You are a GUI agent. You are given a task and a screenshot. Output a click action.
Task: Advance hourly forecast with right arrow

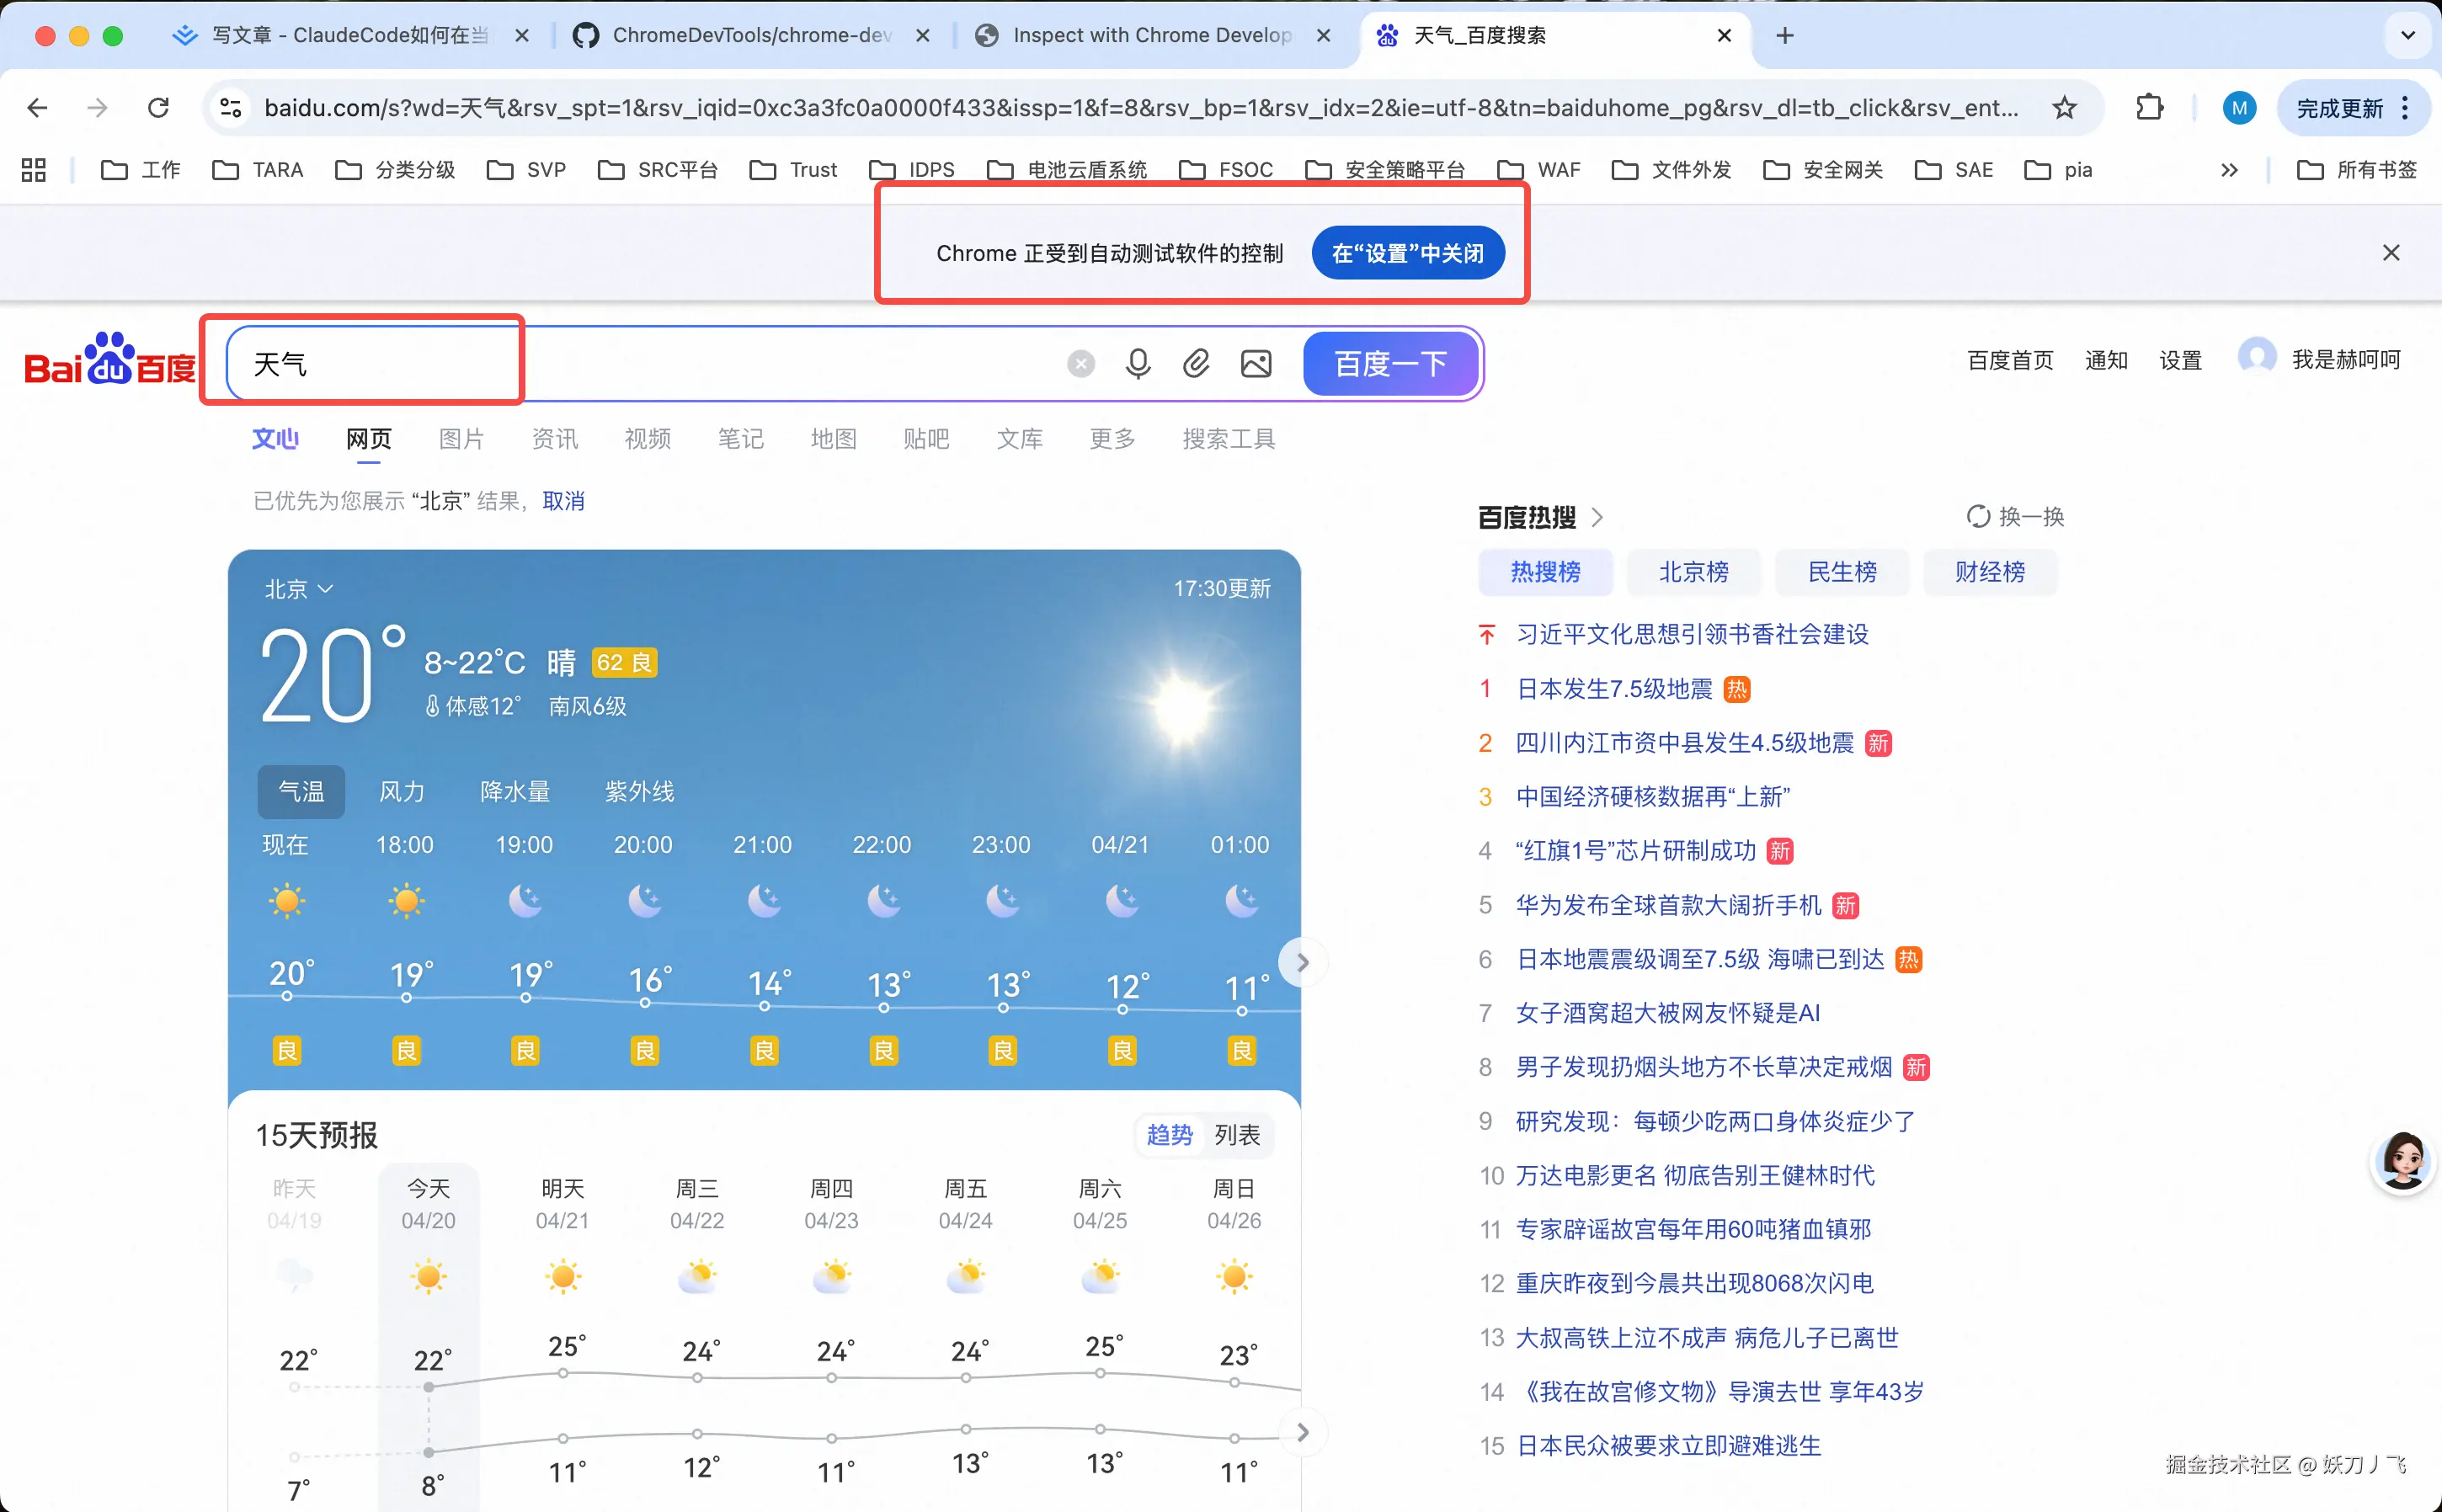(1302, 962)
